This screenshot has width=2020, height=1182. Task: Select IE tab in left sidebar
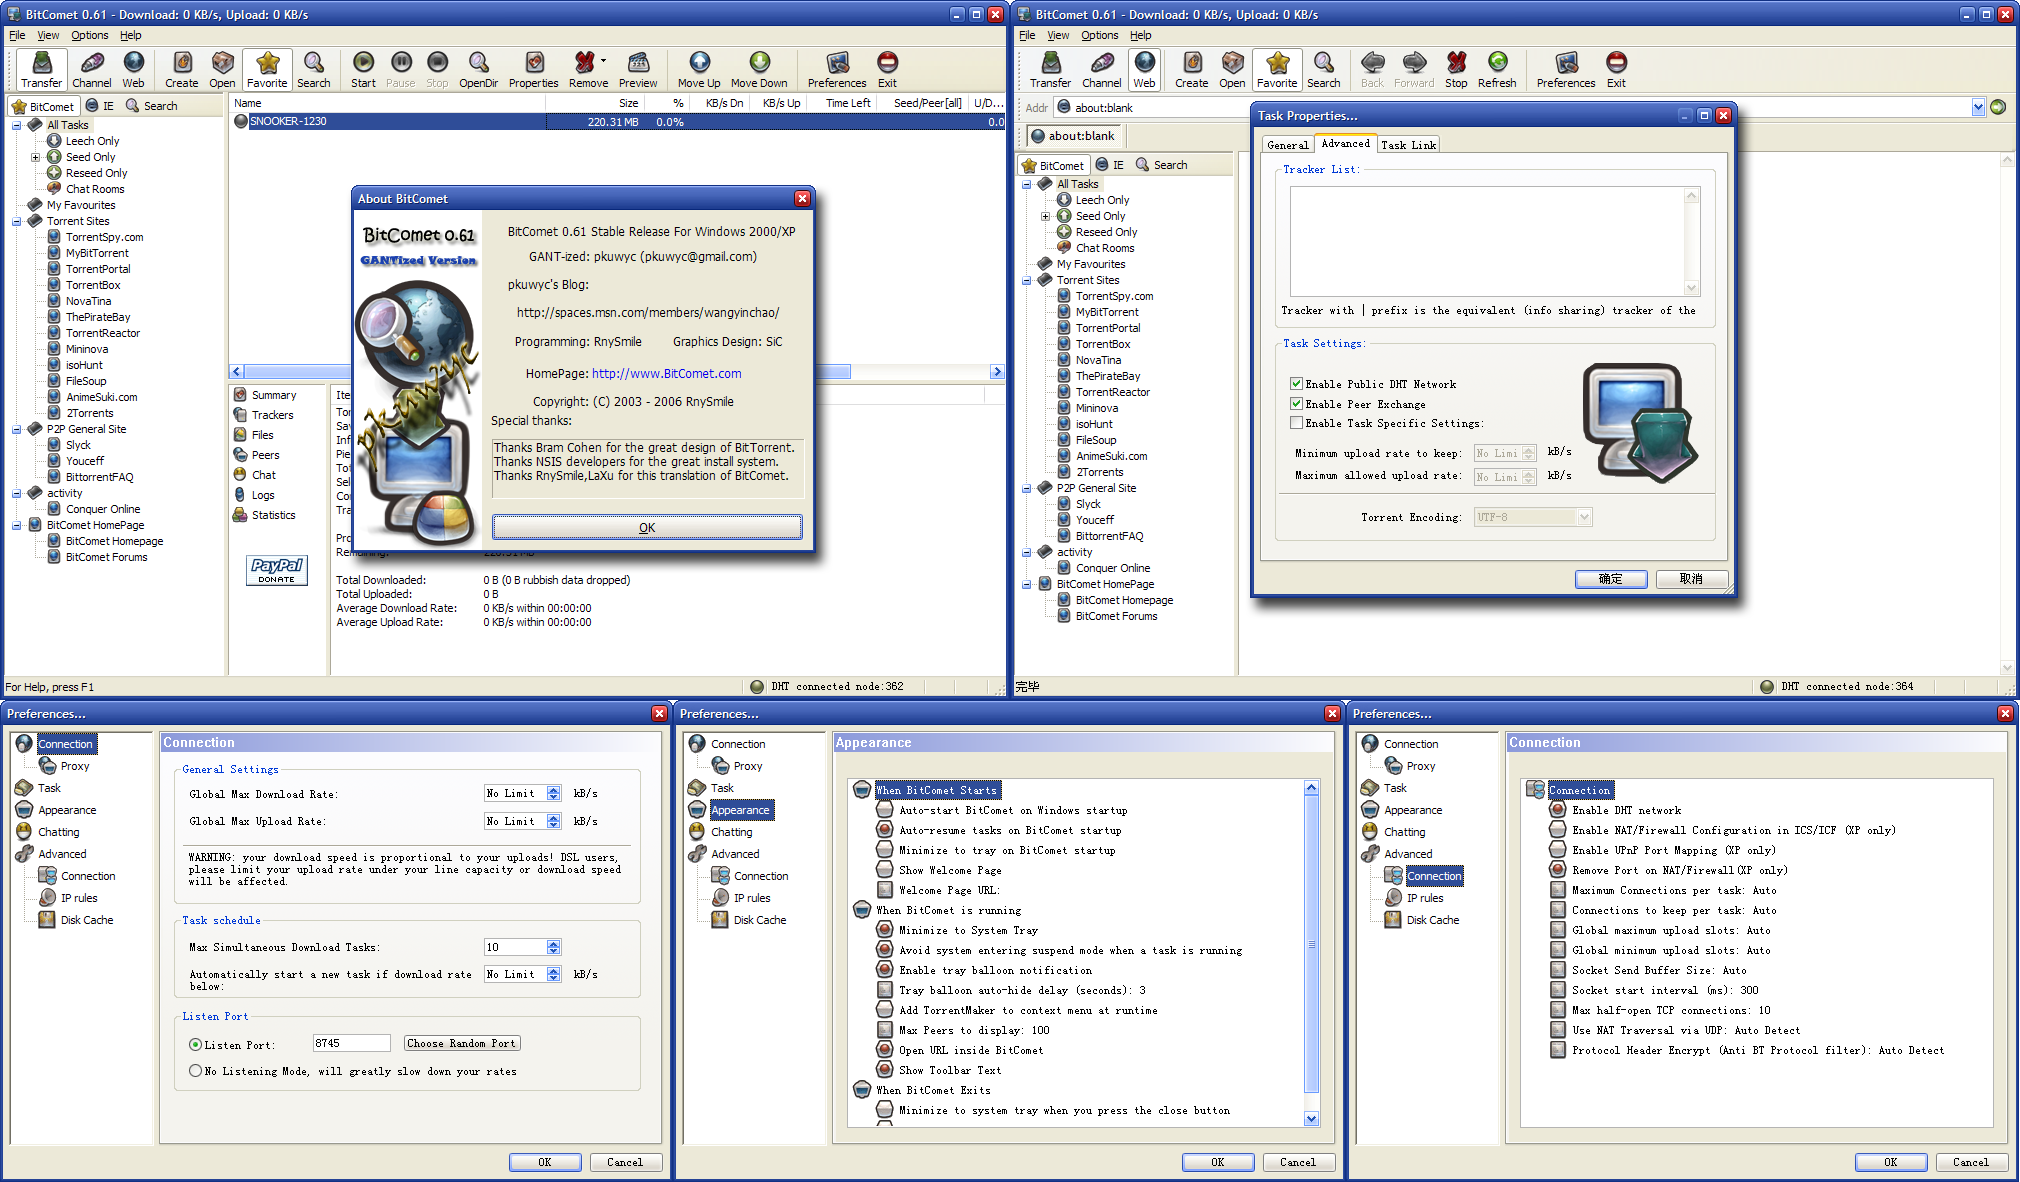point(101,106)
